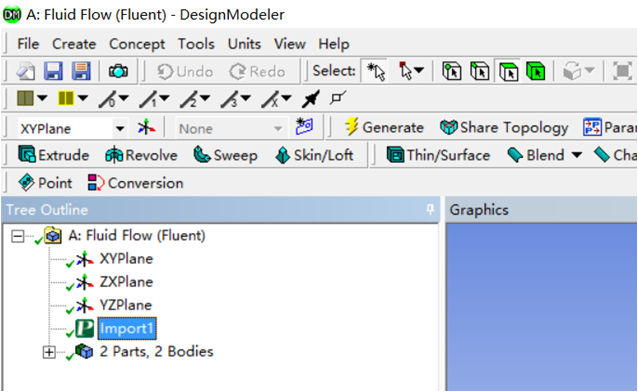Open the Create menu
Screen dimensions: 638x392
(74, 44)
